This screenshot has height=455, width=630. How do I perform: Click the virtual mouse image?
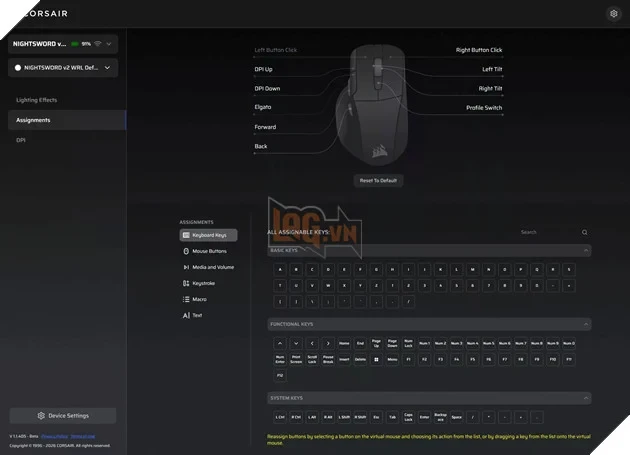click(x=372, y=105)
